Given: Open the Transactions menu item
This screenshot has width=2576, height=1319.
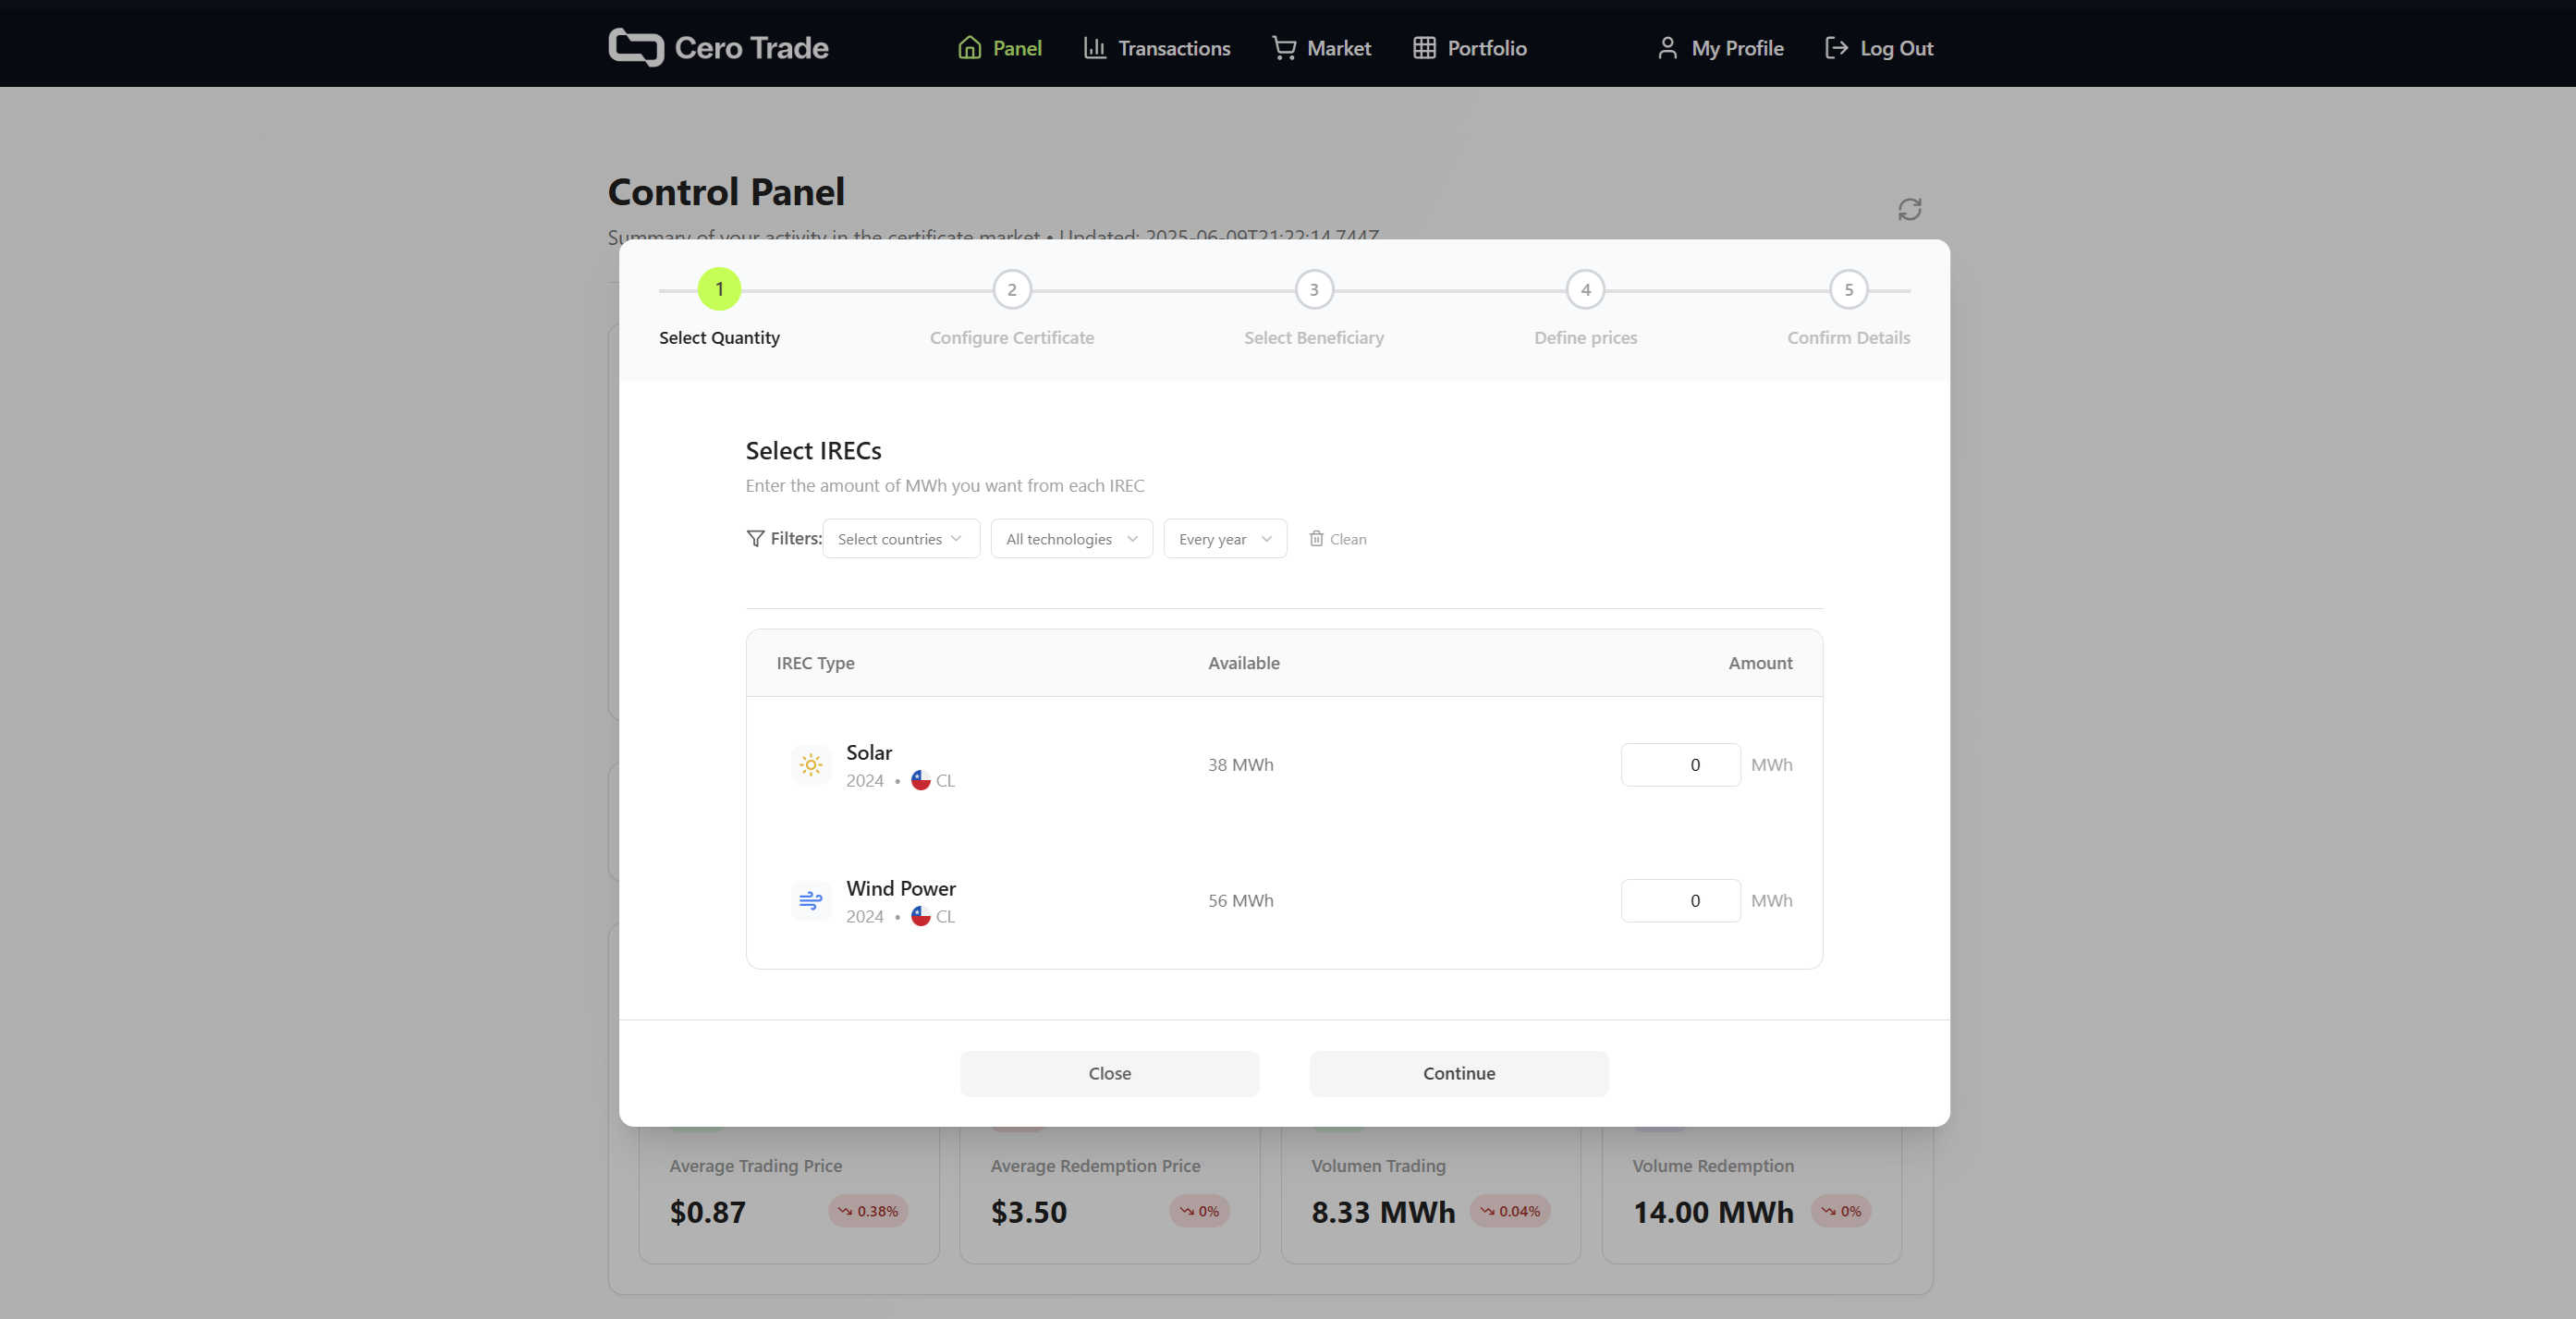Looking at the screenshot, I should (1157, 48).
